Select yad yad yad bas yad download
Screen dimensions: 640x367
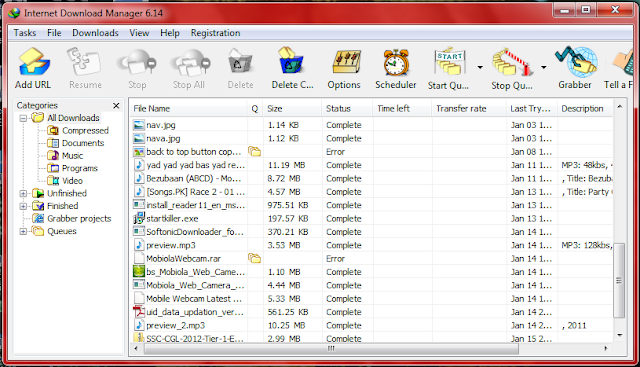371,165
